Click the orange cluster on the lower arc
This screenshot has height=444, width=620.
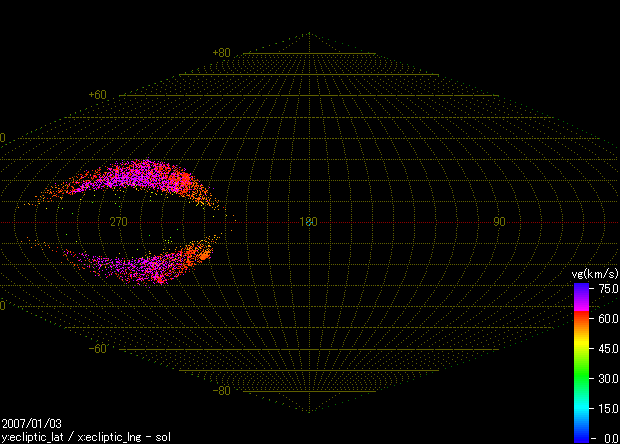tap(198, 252)
